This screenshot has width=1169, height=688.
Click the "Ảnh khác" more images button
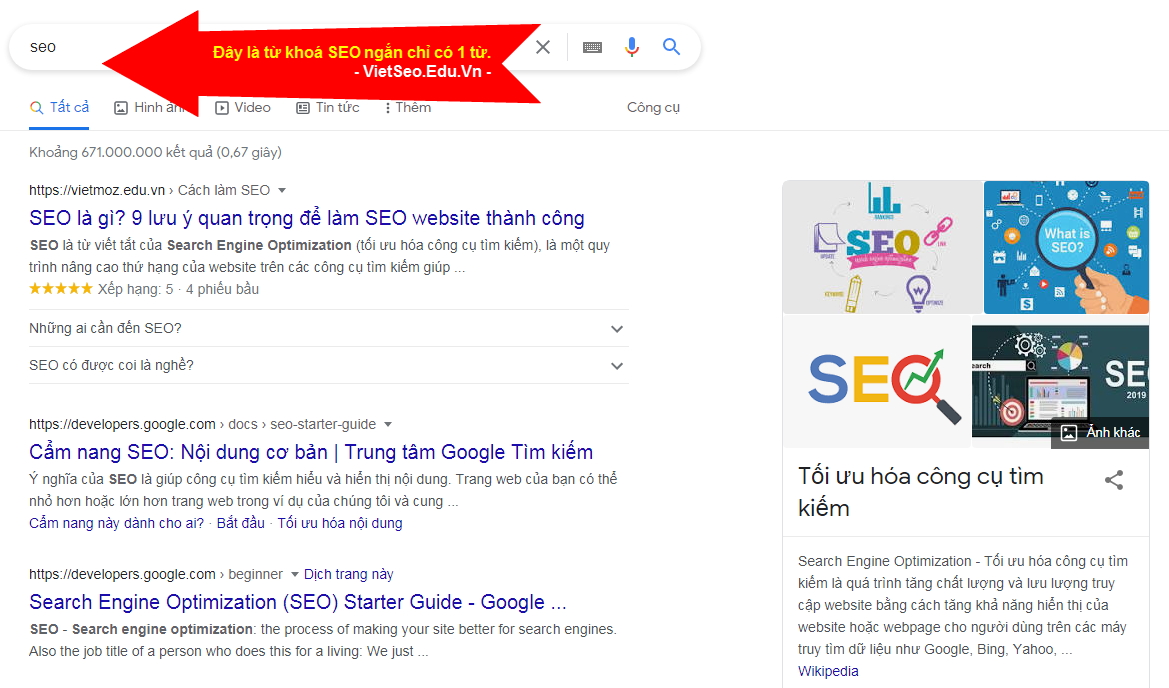pyautogui.click(x=1099, y=432)
